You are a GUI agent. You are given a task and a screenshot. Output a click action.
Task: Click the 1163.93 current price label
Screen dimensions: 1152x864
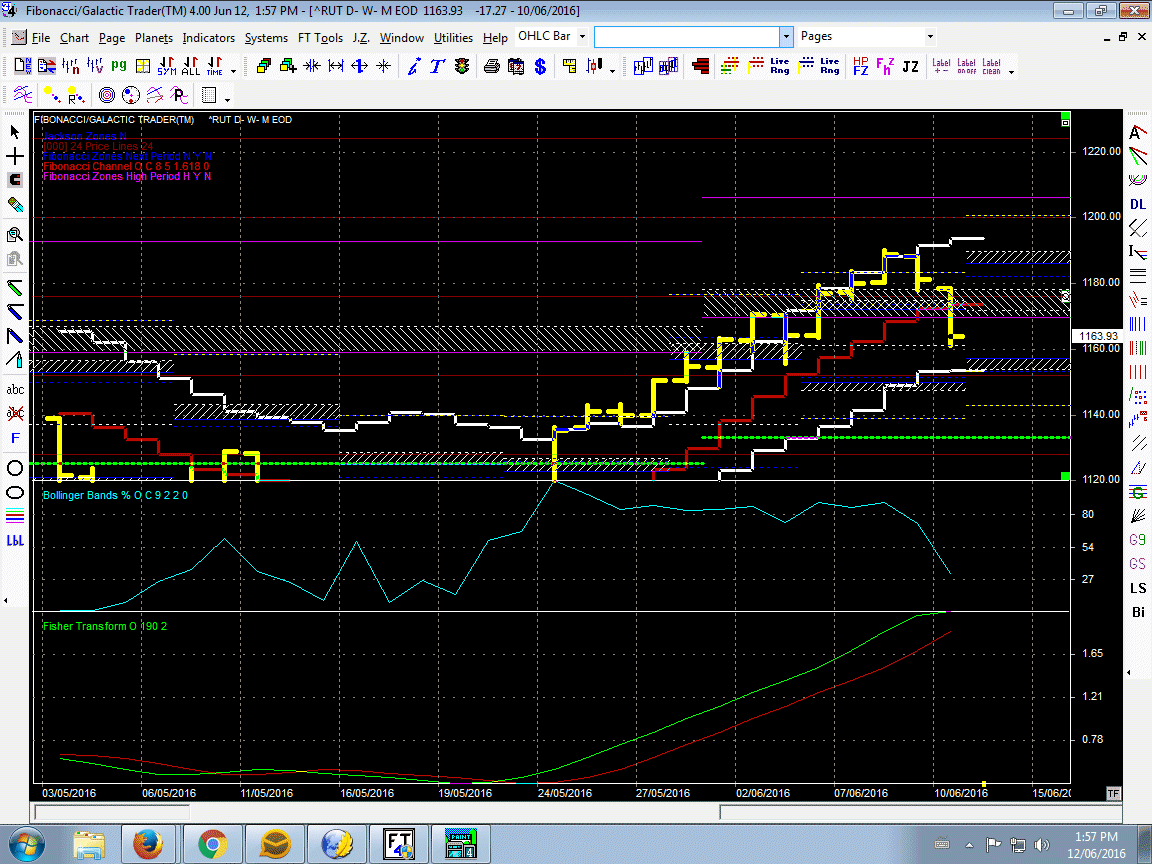click(x=1098, y=336)
